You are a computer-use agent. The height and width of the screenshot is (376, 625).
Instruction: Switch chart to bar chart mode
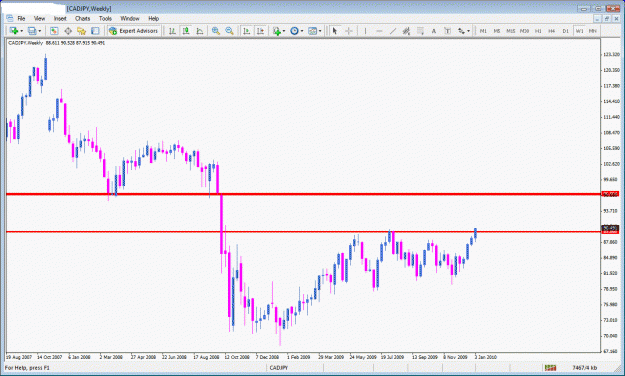pyautogui.click(x=172, y=31)
